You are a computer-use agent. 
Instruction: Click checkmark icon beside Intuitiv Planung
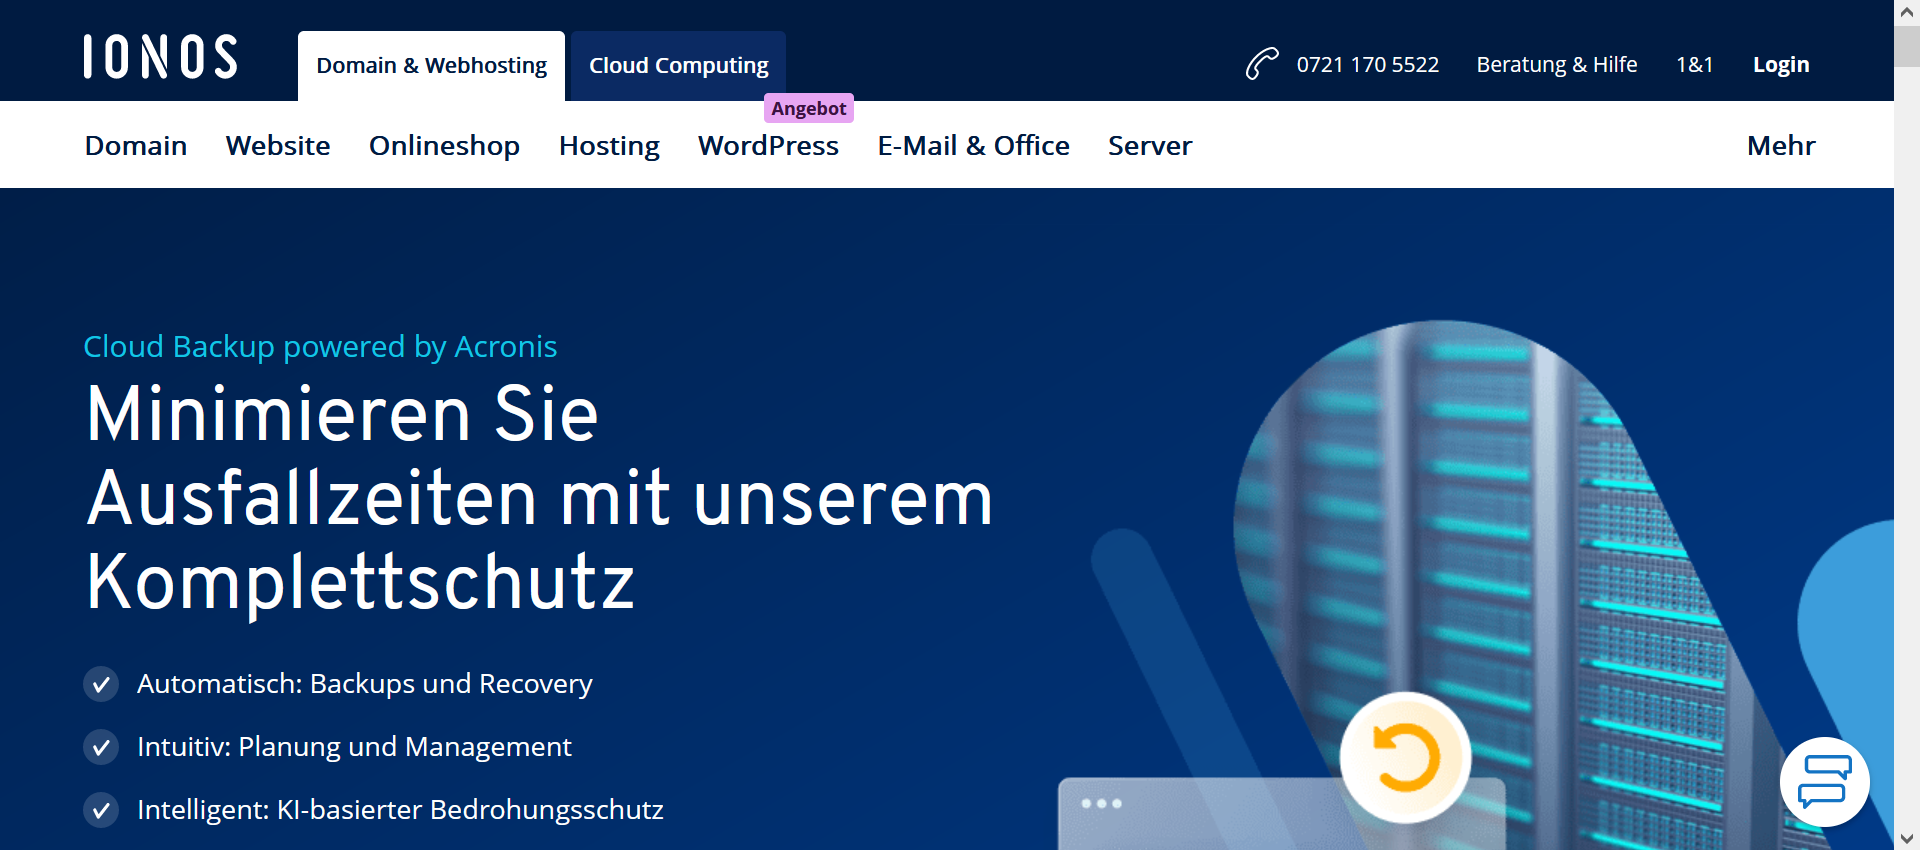(101, 747)
